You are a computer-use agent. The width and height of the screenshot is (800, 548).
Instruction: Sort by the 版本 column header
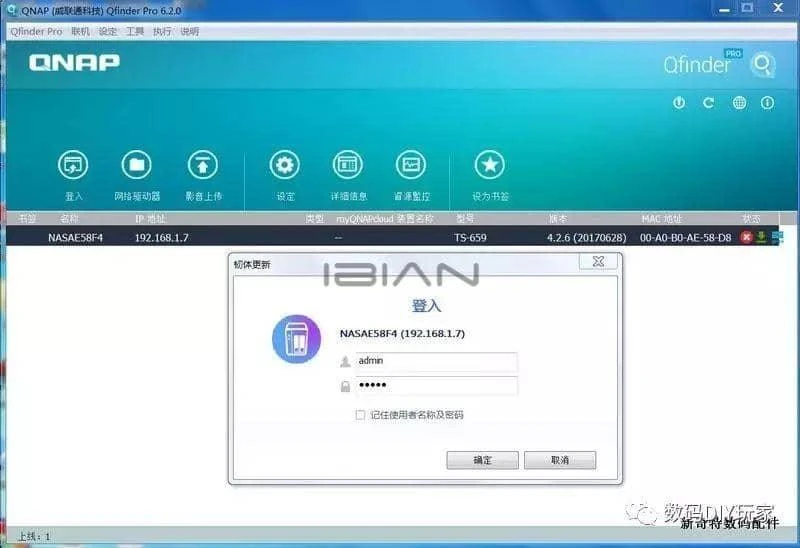tap(558, 219)
